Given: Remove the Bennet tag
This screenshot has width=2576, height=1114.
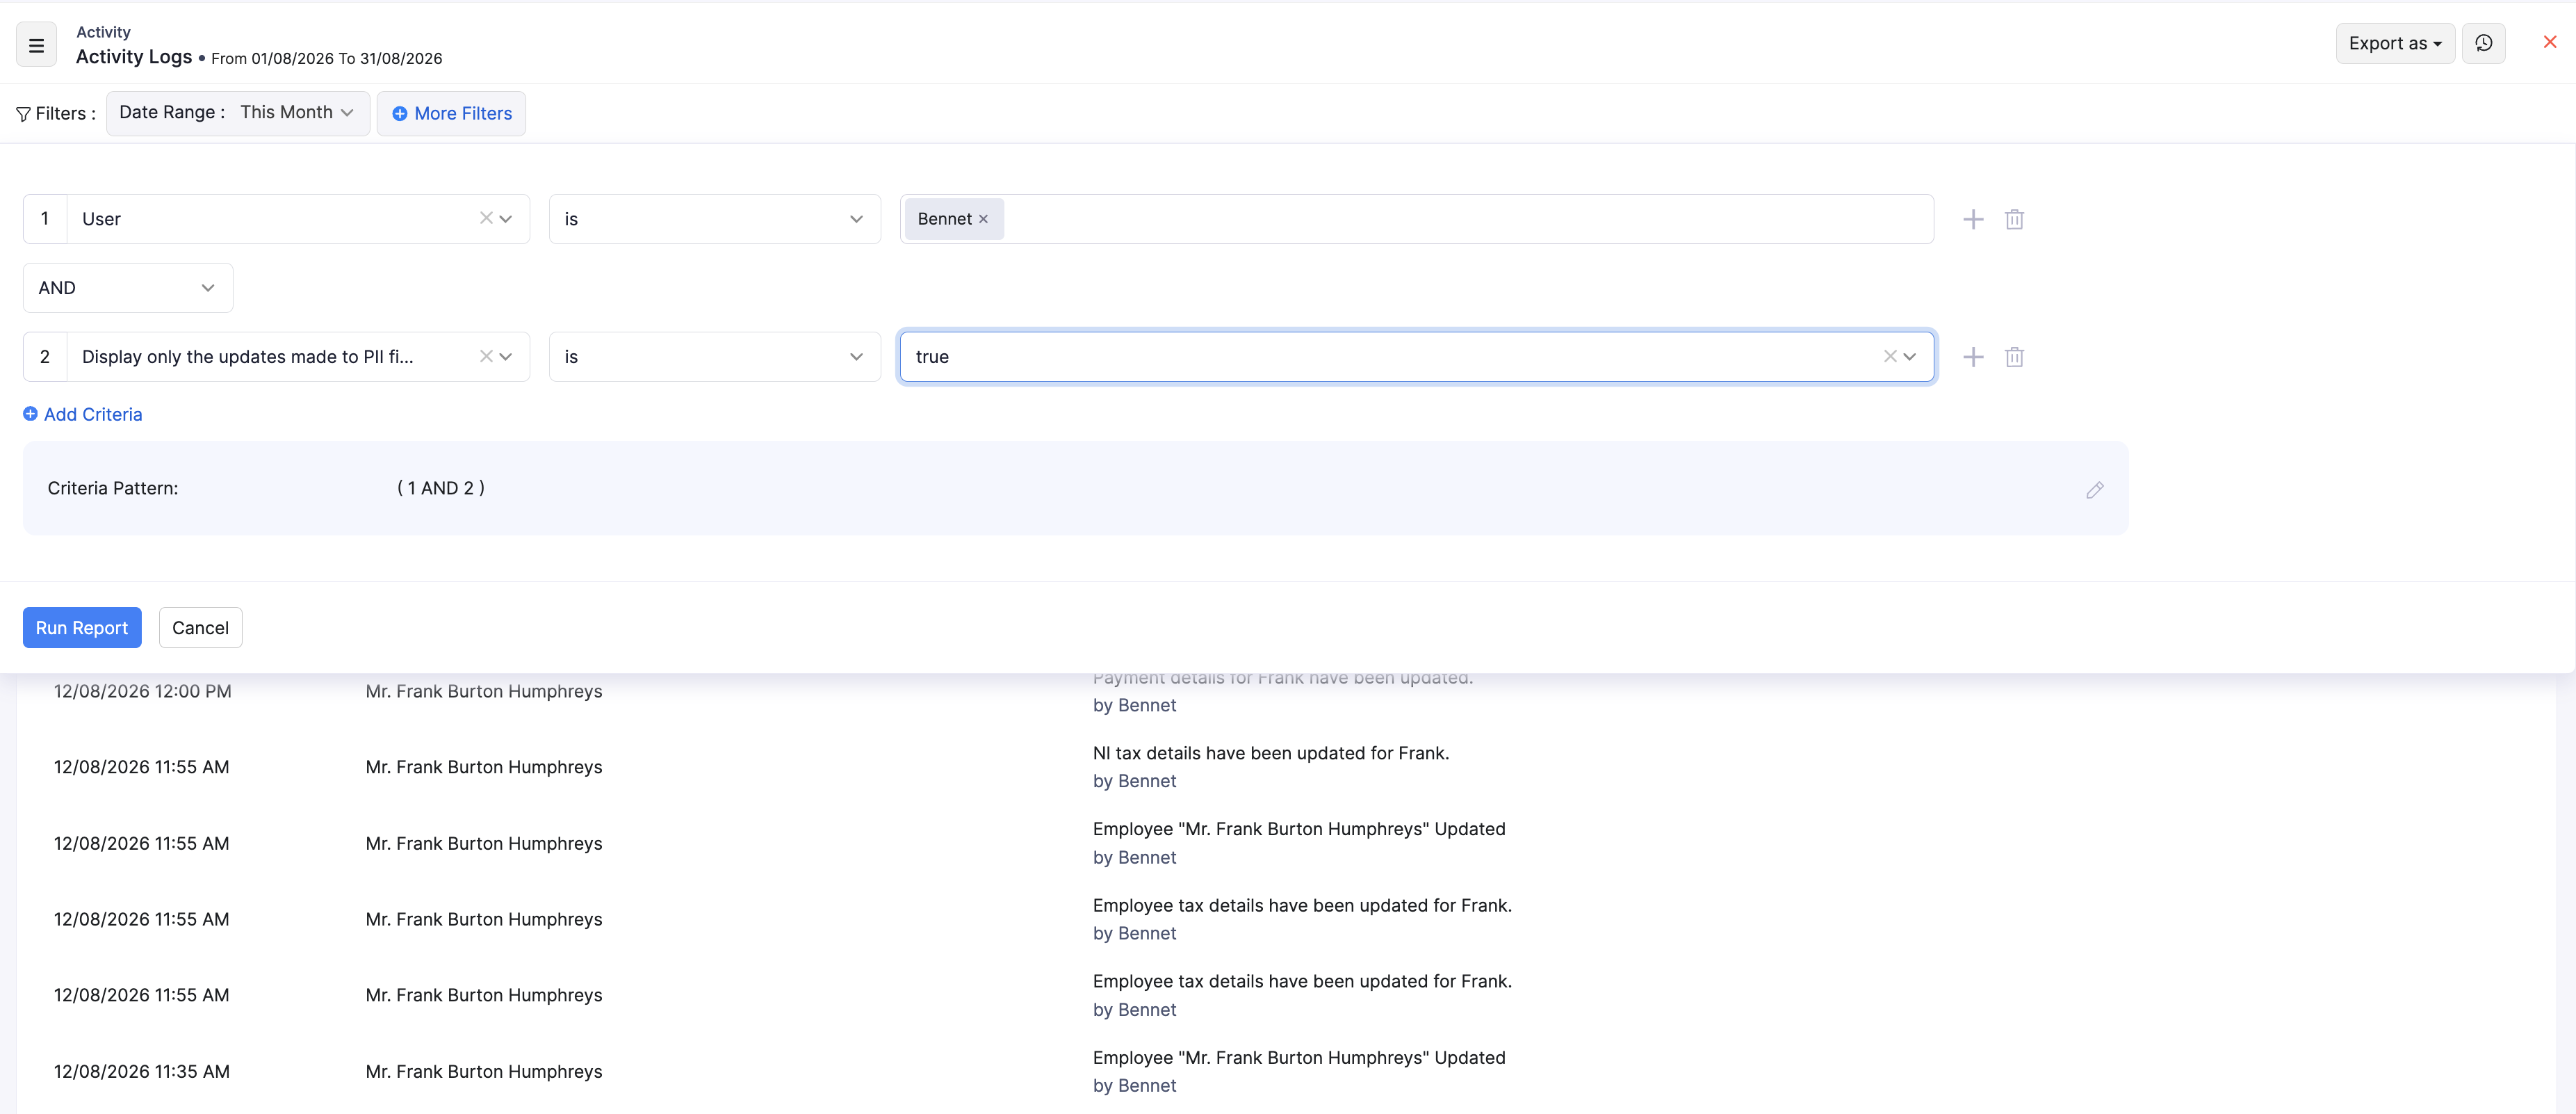Looking at the screenshot, I should [983, 219].
